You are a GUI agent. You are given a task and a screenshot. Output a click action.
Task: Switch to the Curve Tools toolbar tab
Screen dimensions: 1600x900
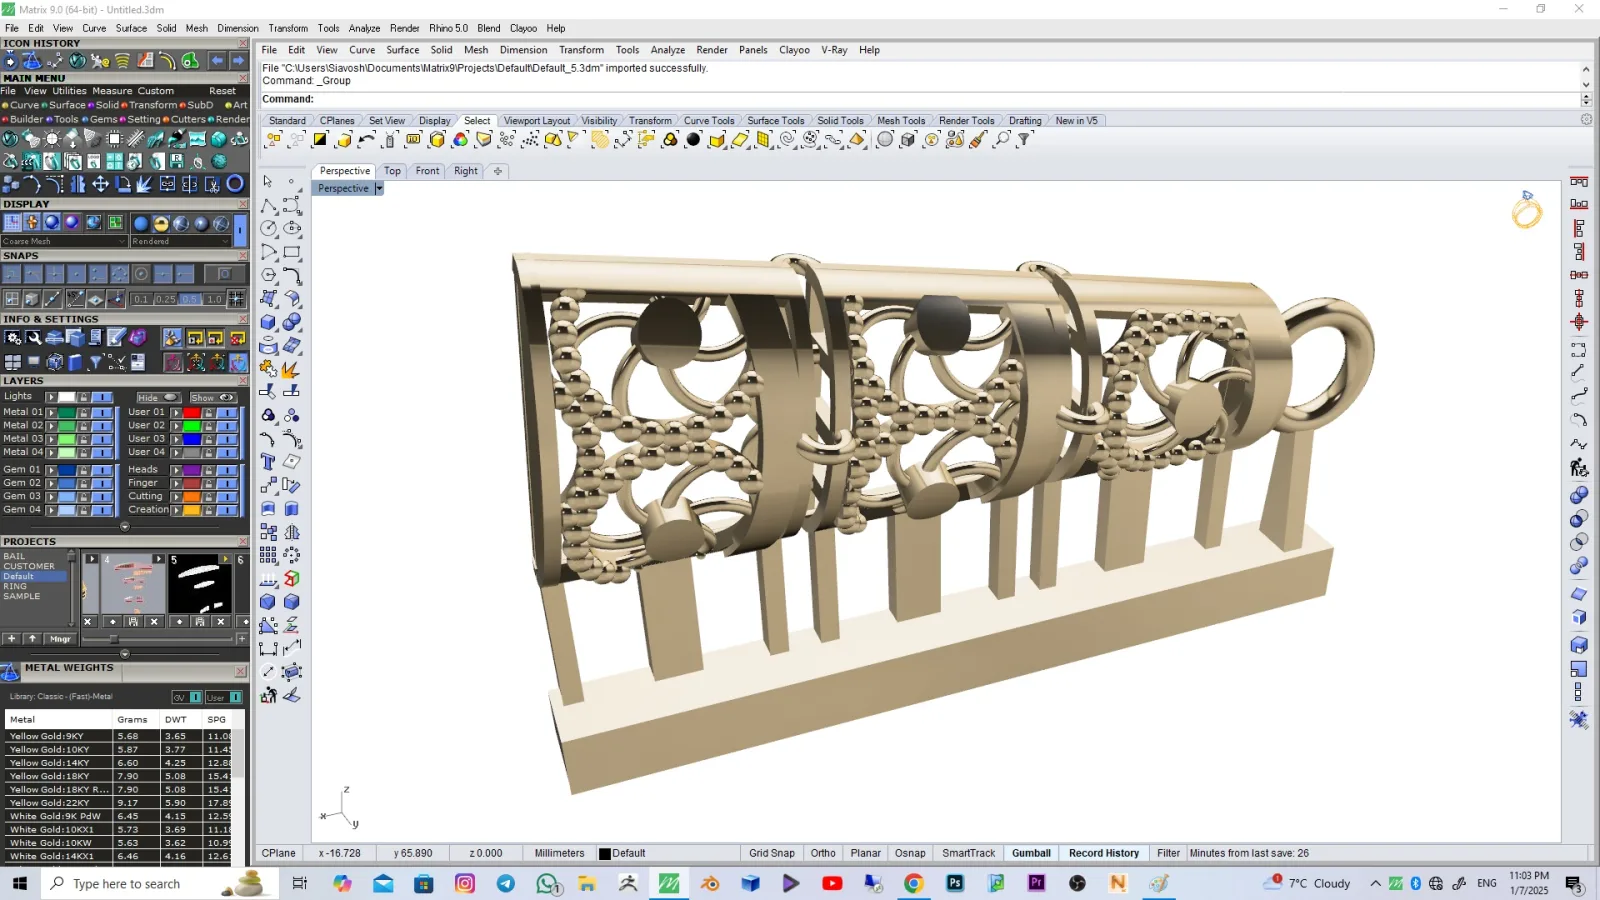709,121
